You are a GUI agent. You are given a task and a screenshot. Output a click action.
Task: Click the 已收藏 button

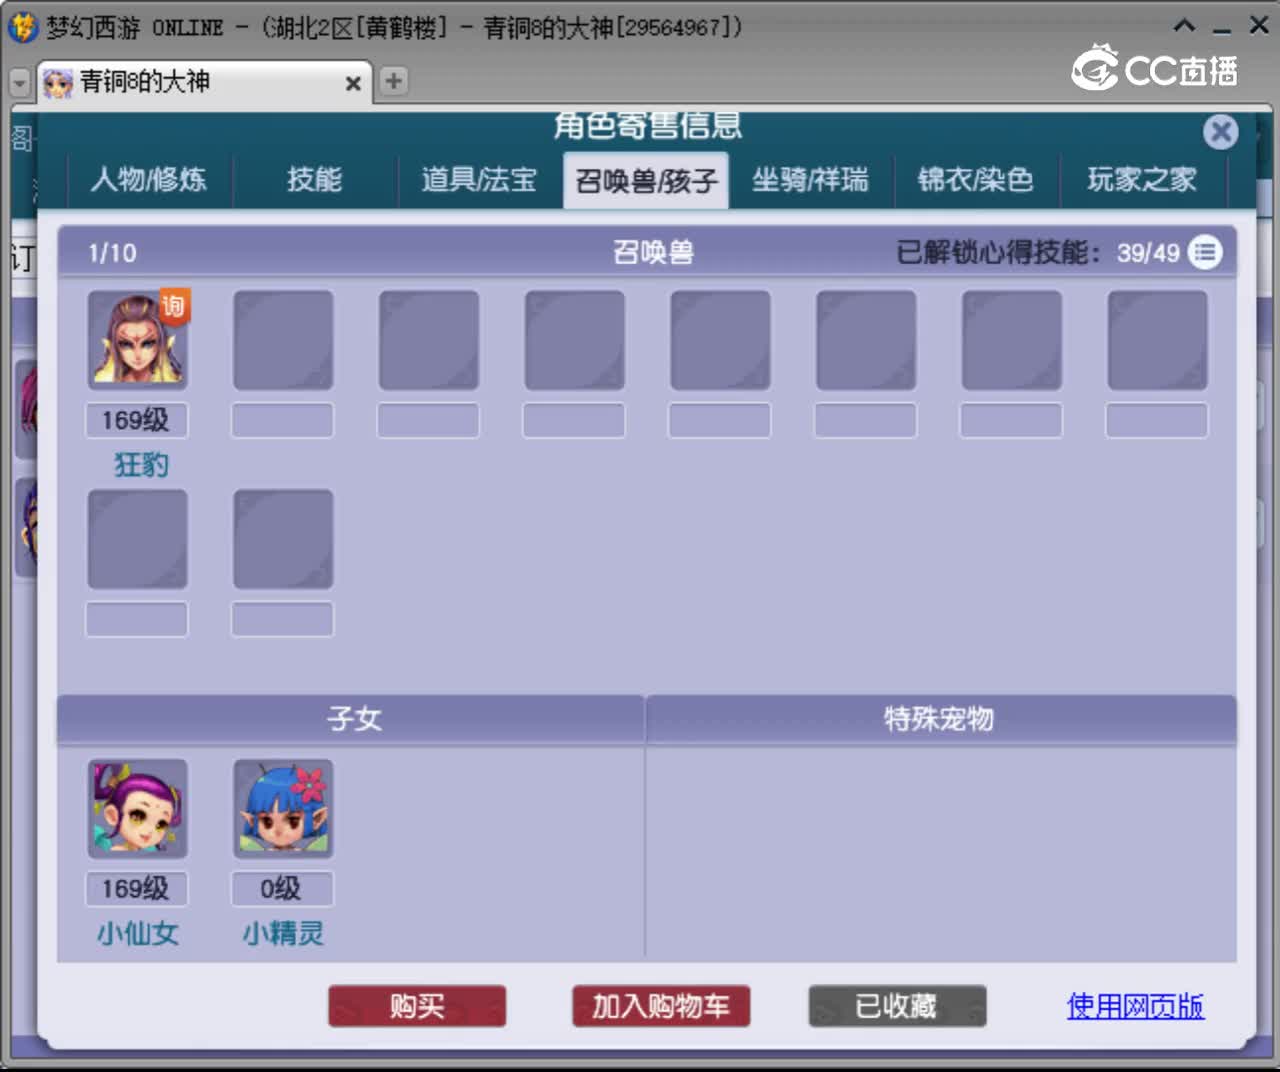point(897,1006)
